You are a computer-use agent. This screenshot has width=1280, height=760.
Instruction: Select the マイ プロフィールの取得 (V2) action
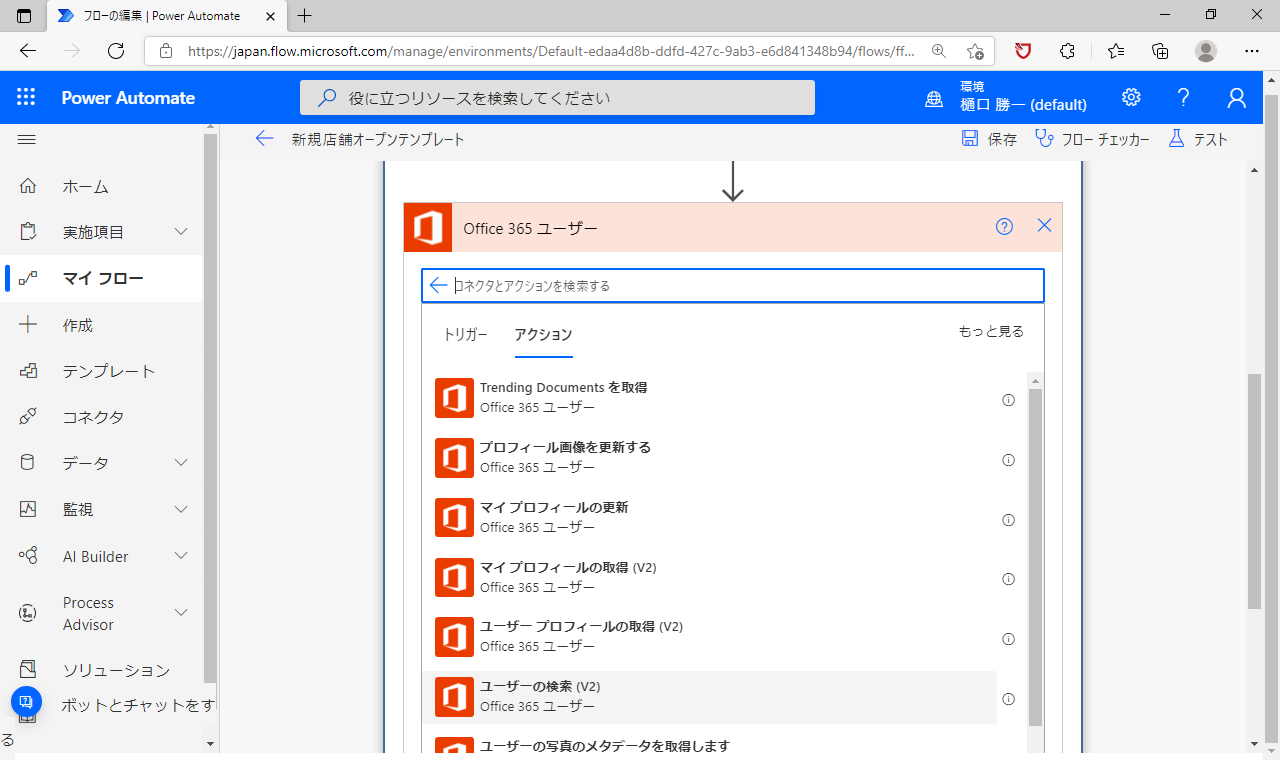point(709,577)
